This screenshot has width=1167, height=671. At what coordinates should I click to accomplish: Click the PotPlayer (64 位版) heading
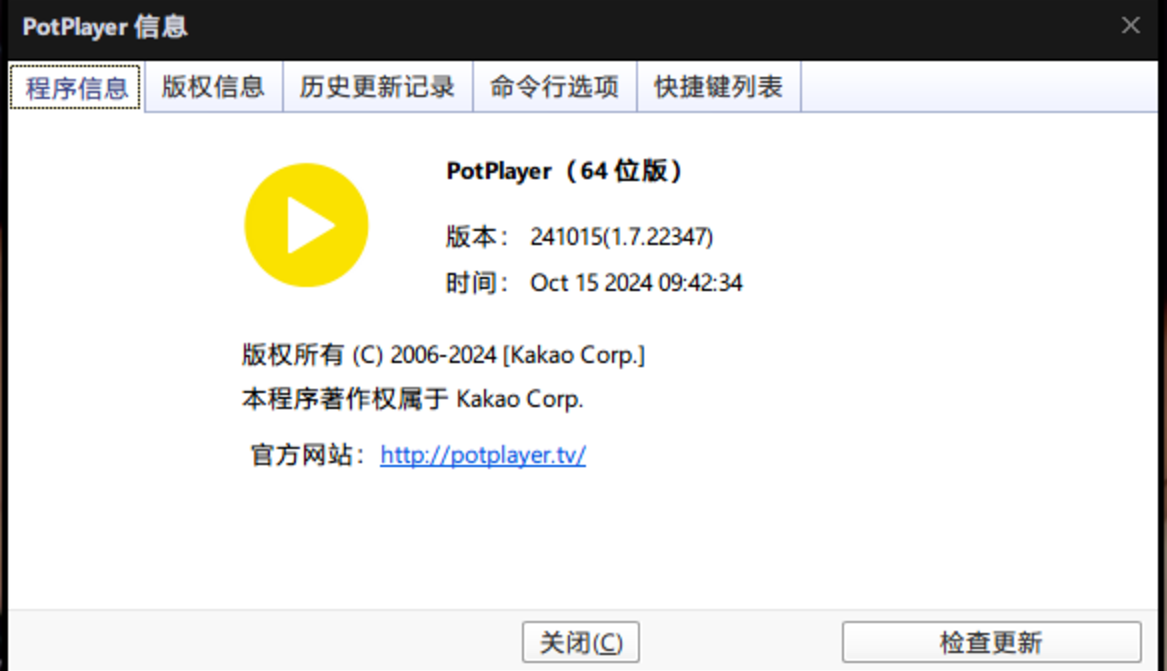point(563,171)
